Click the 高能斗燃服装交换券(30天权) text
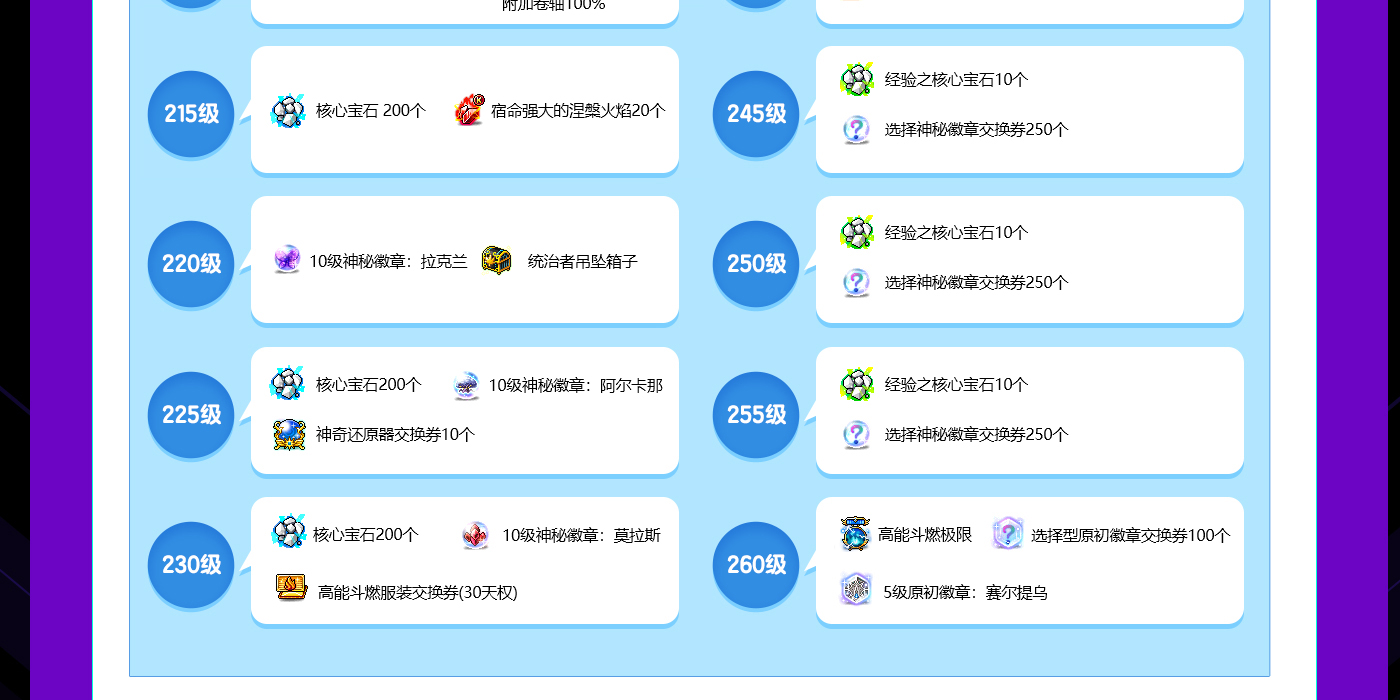Image resolution: width=1400 pixels, height=700 pixels. click(417, 593)
